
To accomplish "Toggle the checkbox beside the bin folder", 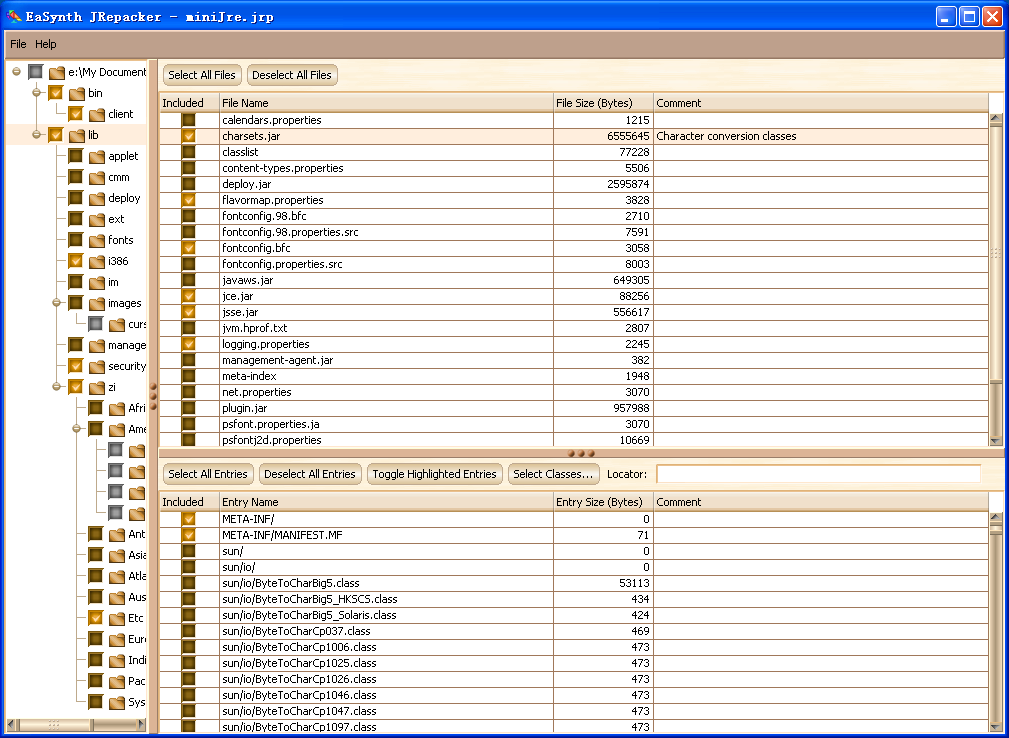I will 56,93.
